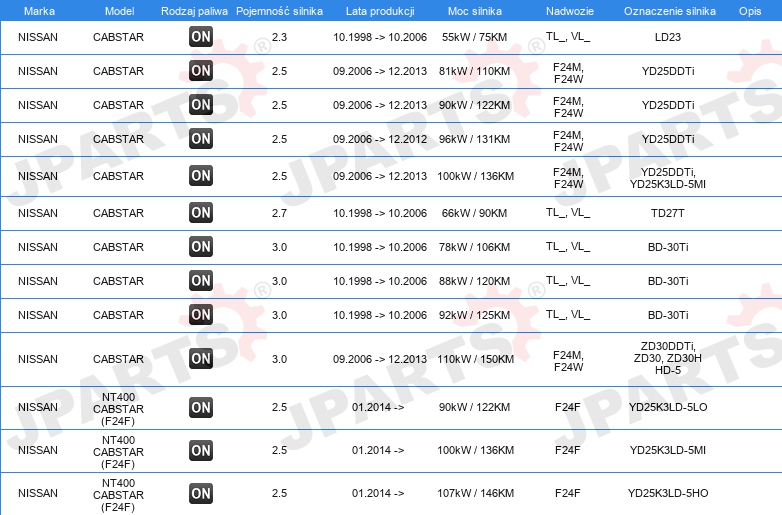The image size is (782, 515).
Task: Select the engine capacity cell 2.7
Action: click(x=279, y=213)
